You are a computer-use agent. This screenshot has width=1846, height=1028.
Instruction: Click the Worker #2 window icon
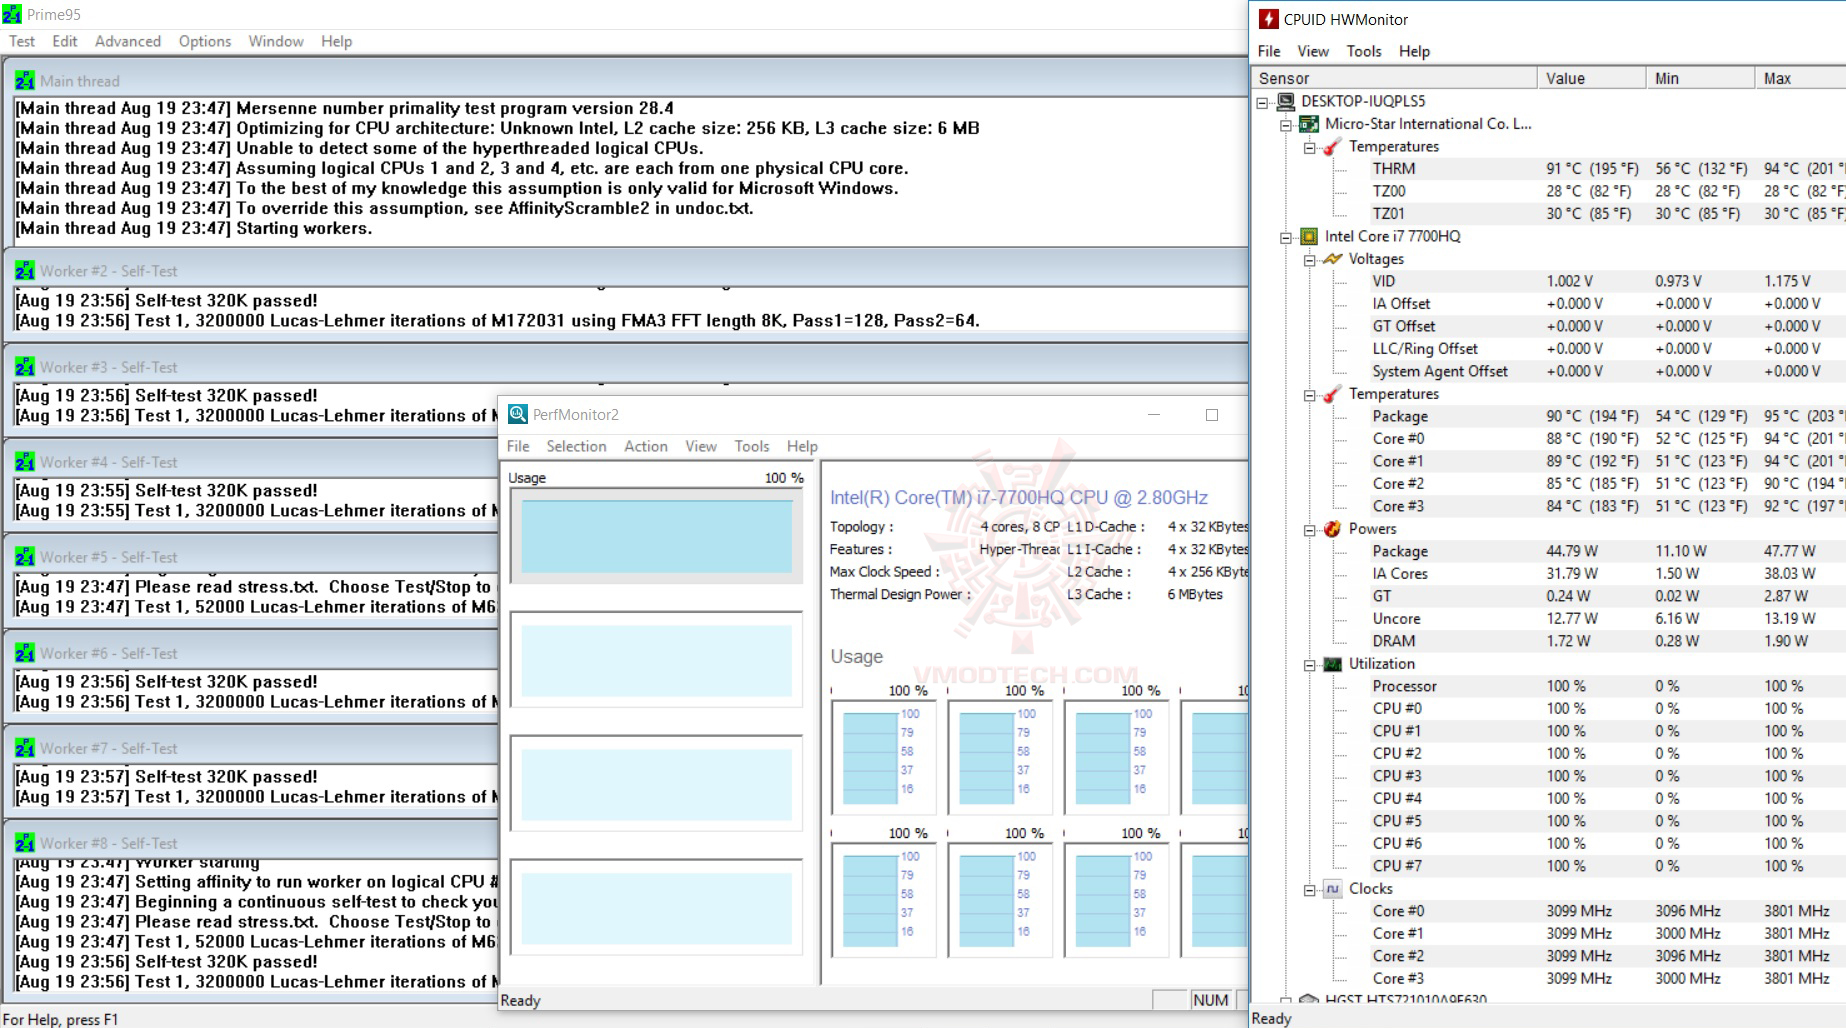25,271
